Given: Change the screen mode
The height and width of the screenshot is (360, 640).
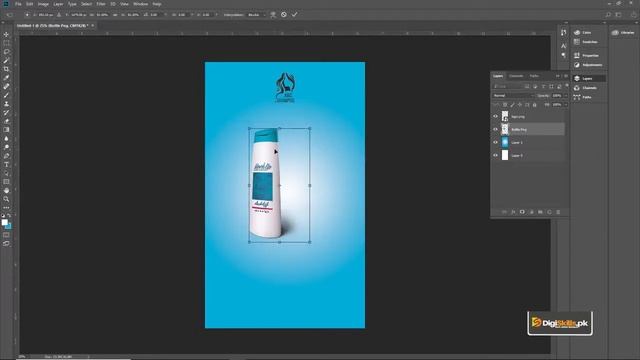Looking at the screenshot, I should pos(6,243).
